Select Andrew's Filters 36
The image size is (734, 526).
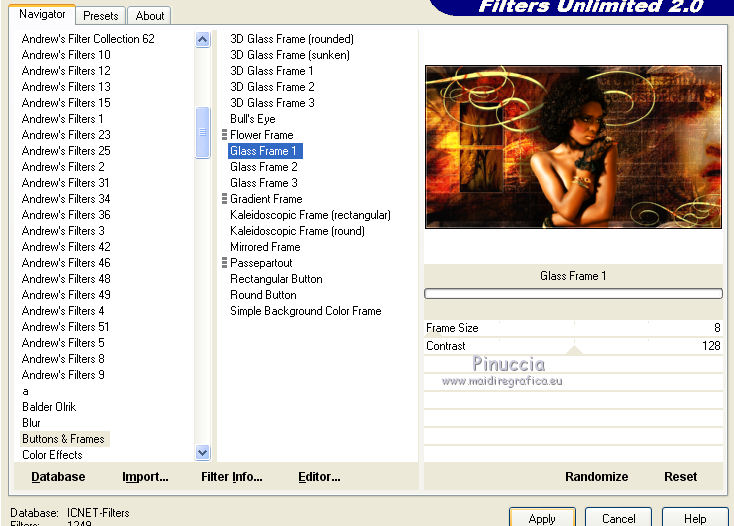(x=66, y=215)
